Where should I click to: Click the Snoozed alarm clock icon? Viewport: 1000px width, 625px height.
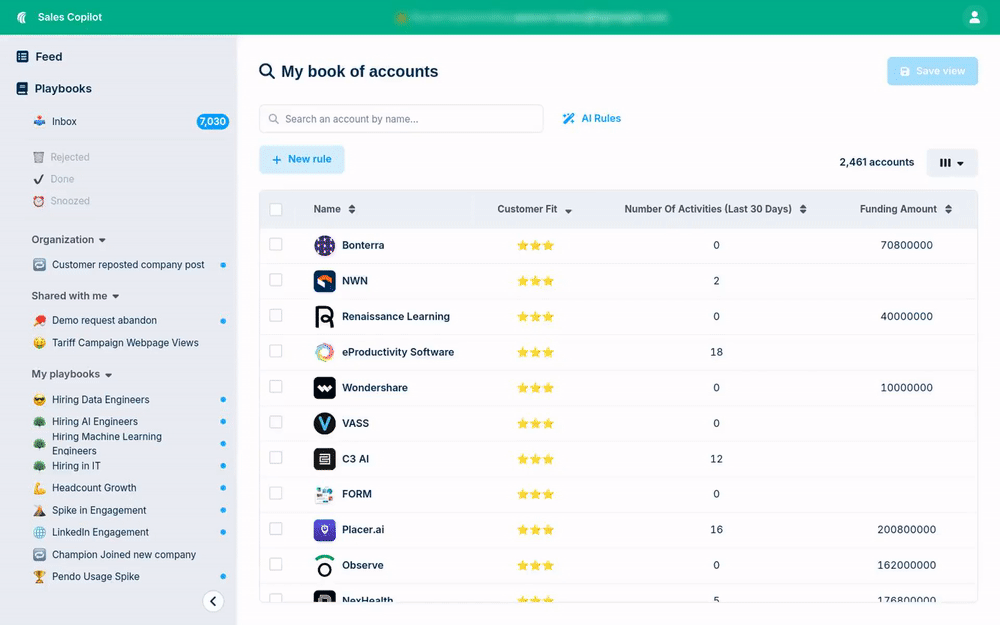click(x=39, y=201)
